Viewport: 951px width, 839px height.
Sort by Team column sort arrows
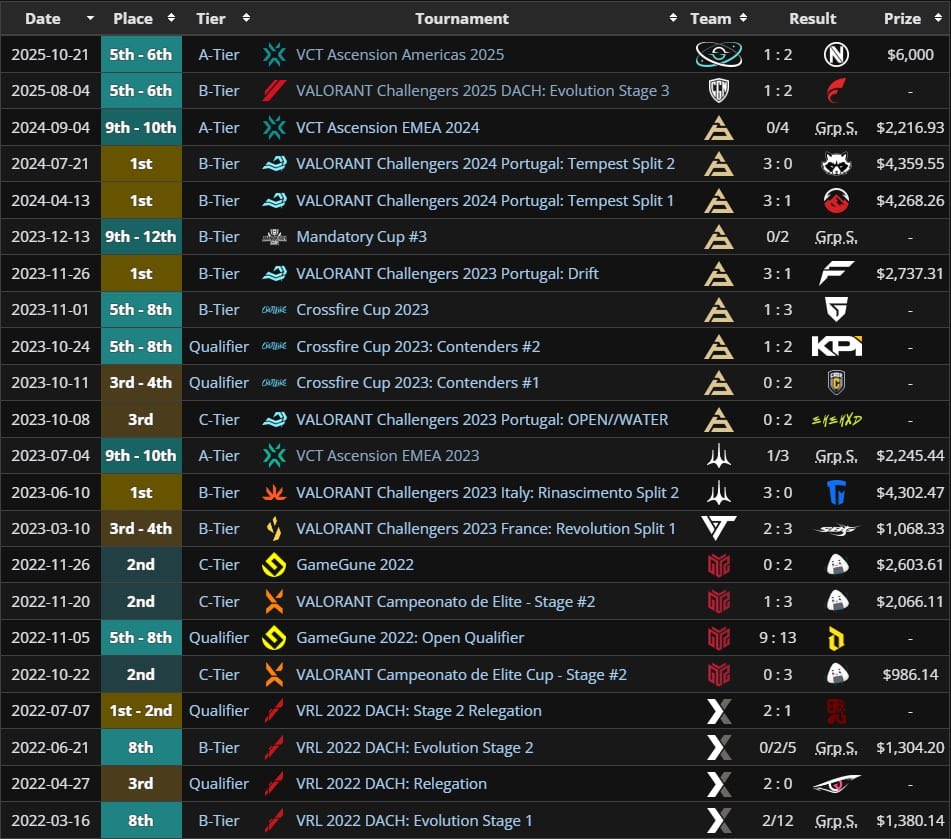743,18
